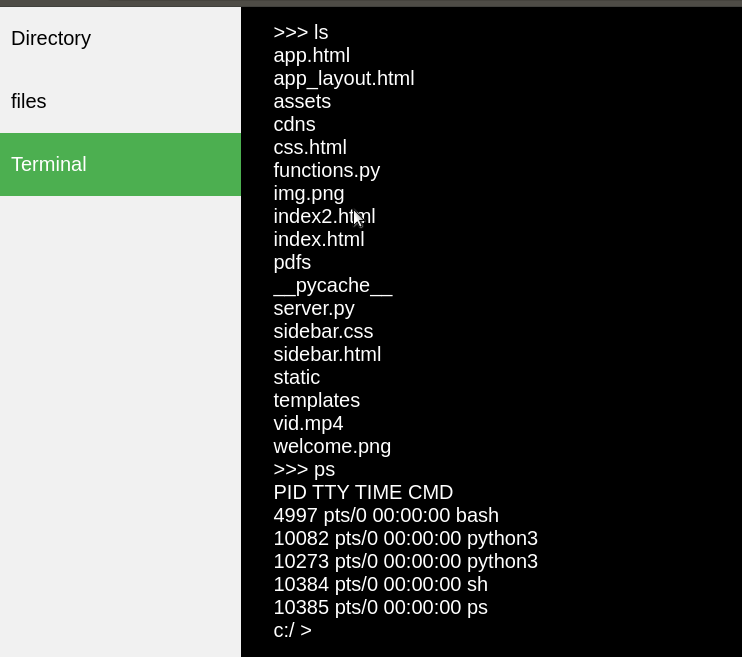Switch to the Terminal sidebar tab
Viewport: 742px width, 657px height.
coord(120,164)
